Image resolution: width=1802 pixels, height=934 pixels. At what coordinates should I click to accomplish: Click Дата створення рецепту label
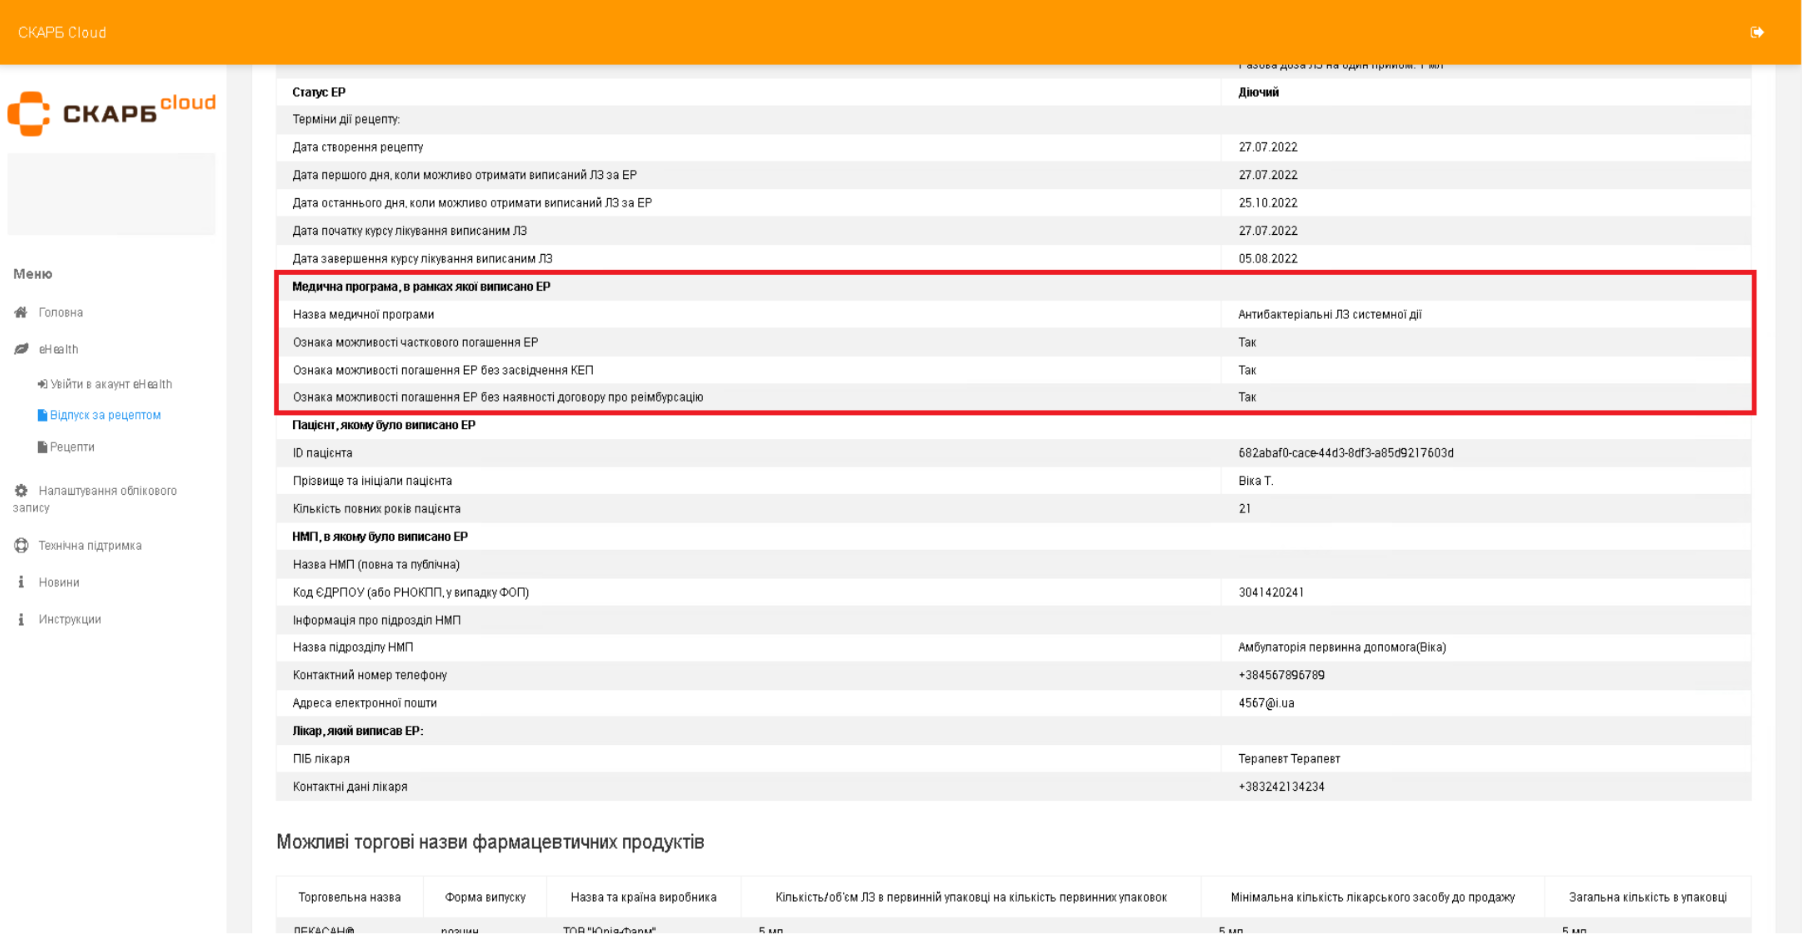(x=358, y=147)
